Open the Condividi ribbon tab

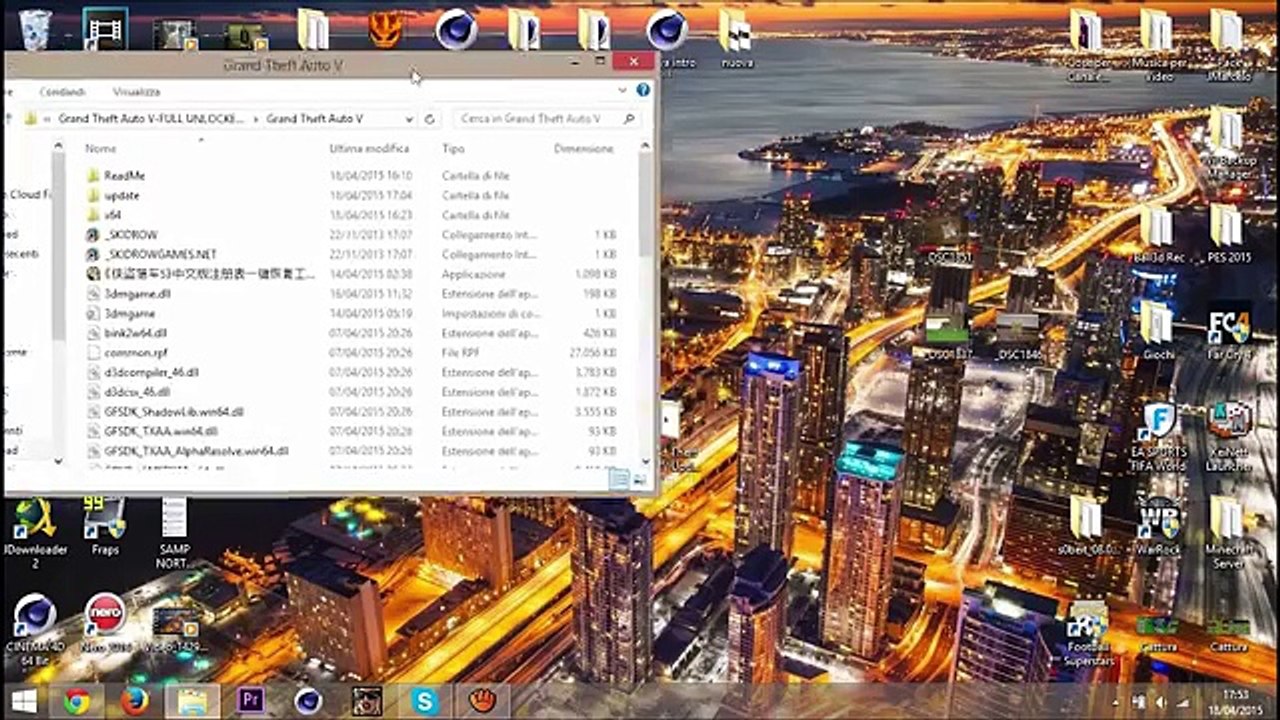point(61,91)
